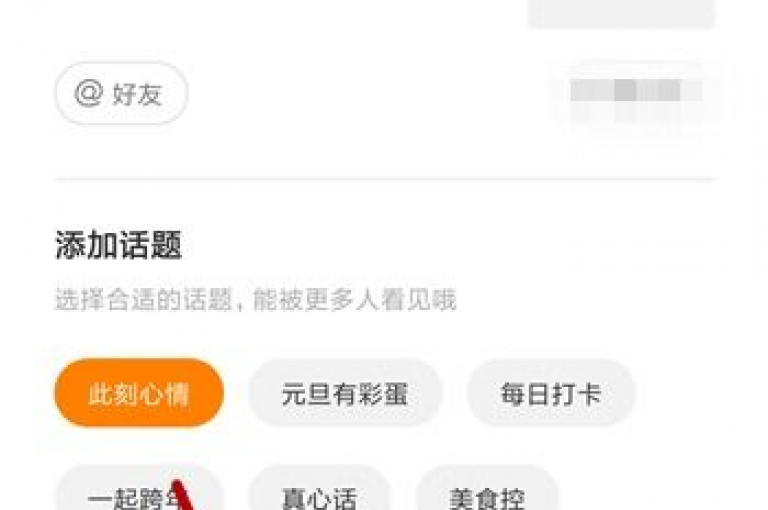Open the 好友 mention picker

coord(121,93)
